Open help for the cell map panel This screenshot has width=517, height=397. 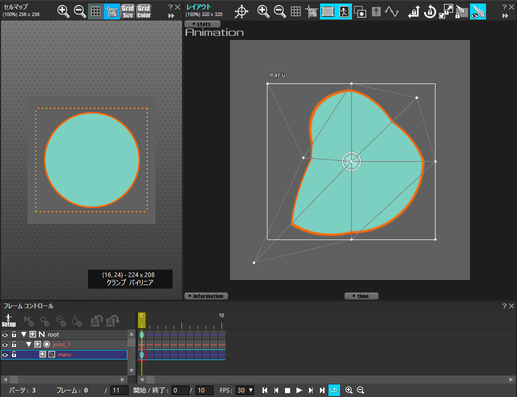click(x=170, y=7)
